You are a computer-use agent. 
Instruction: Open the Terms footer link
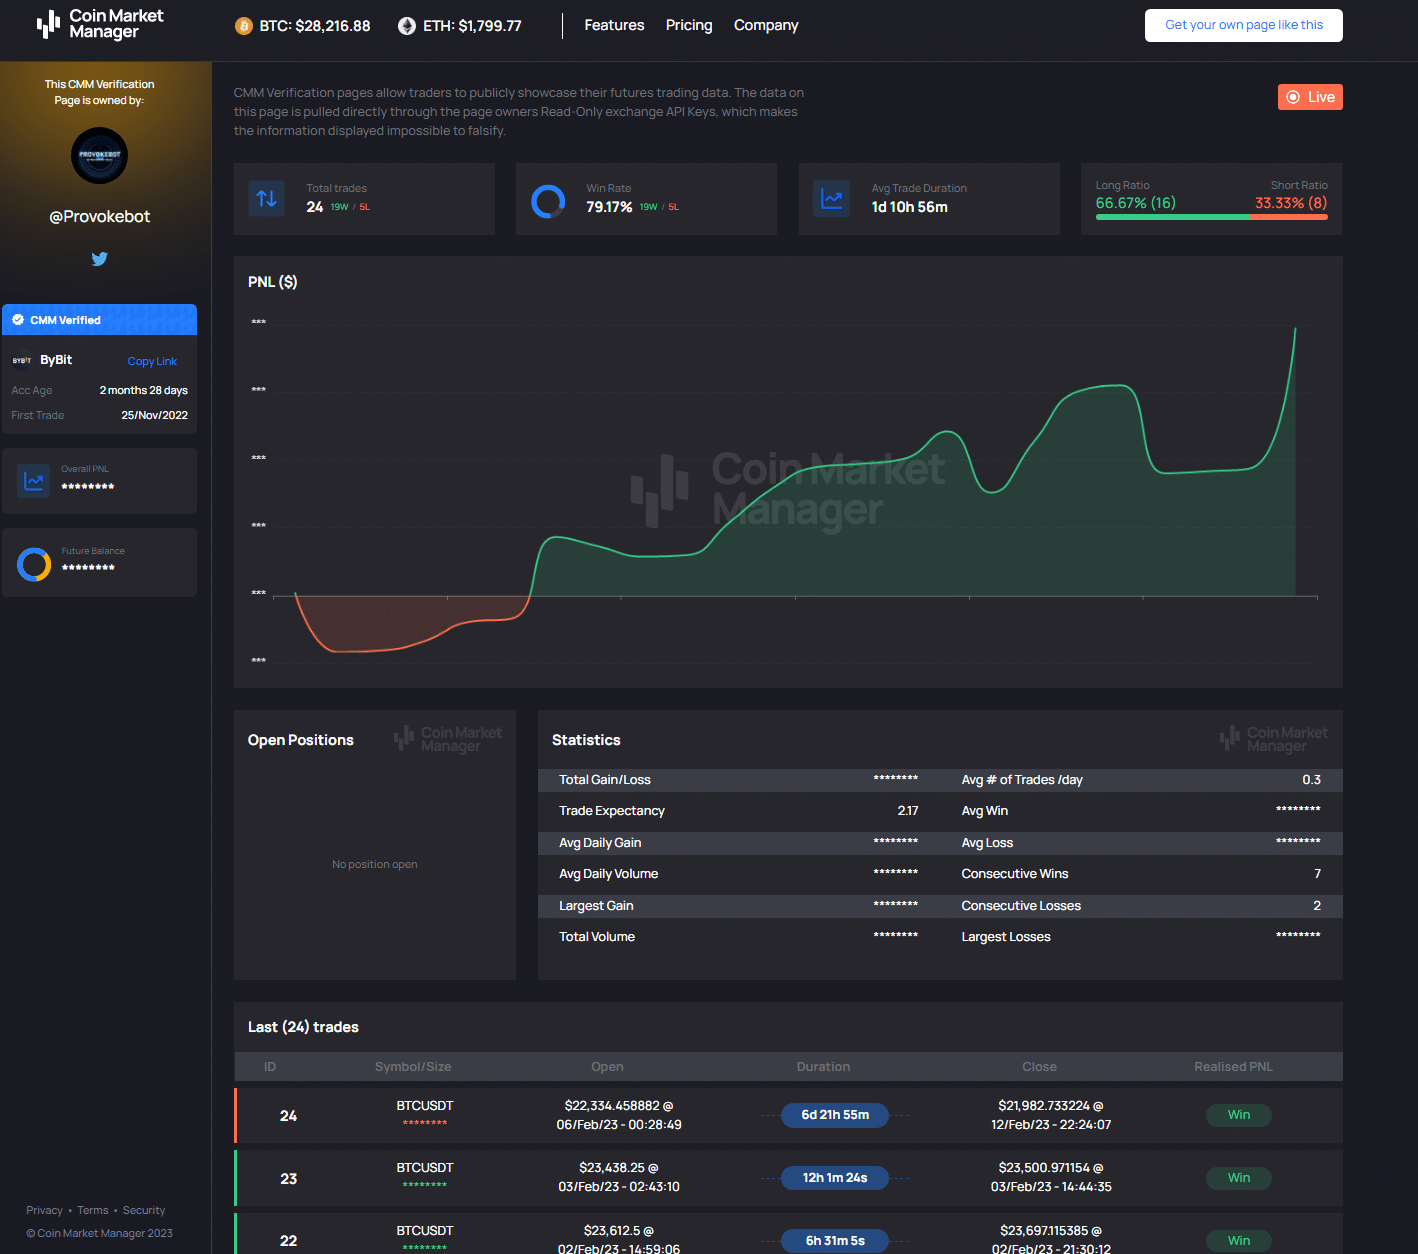pos(93,1210)
